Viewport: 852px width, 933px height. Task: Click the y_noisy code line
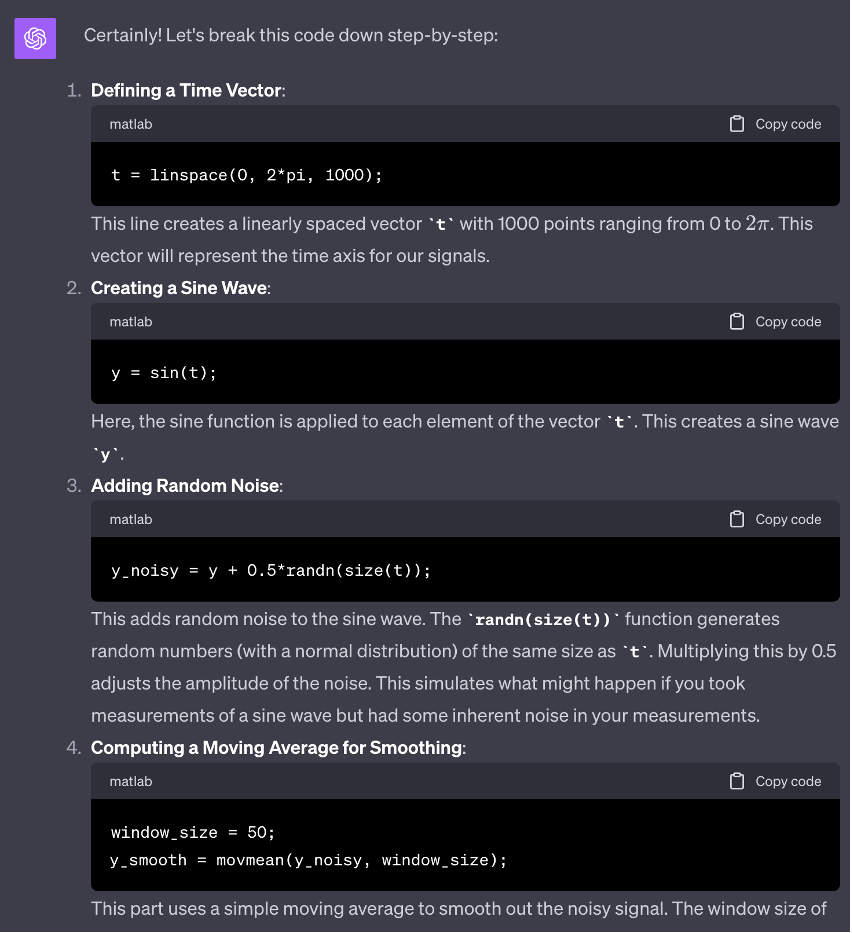pos(271,571)
